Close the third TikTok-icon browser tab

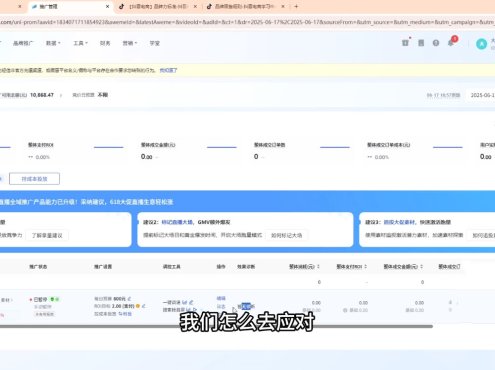click(283, 6)
